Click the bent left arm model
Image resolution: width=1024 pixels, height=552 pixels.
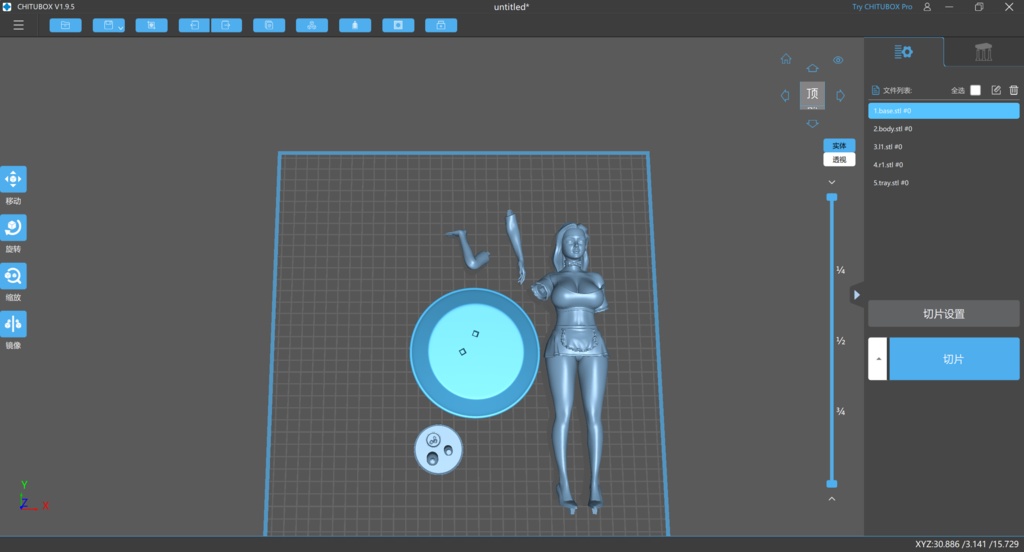(468, 249)
